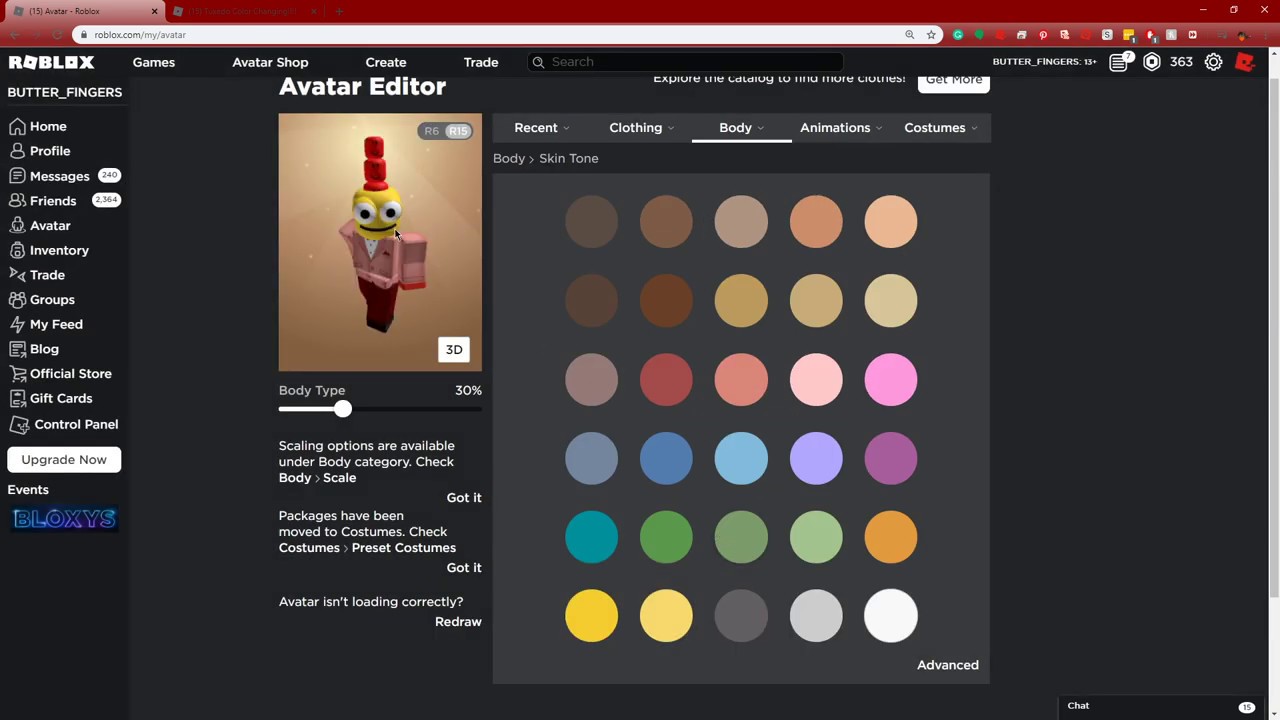Image resolution: width=1280 pixels, height=720 pixels.
Task: Click the Body breadcrumb link
Action: (x=509, y=158)
